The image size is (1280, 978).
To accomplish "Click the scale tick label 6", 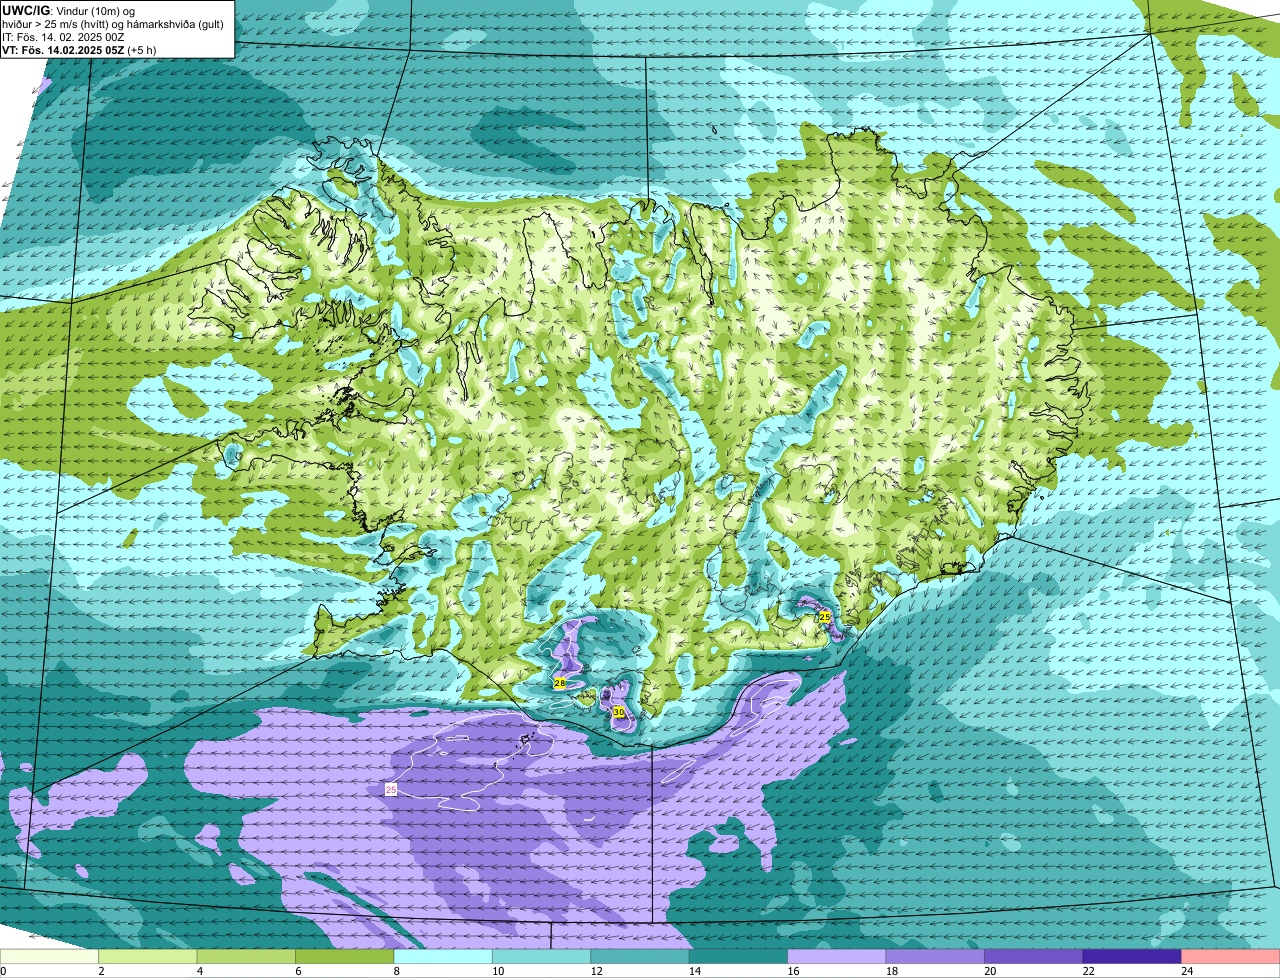I will click(x=298, y=971).
